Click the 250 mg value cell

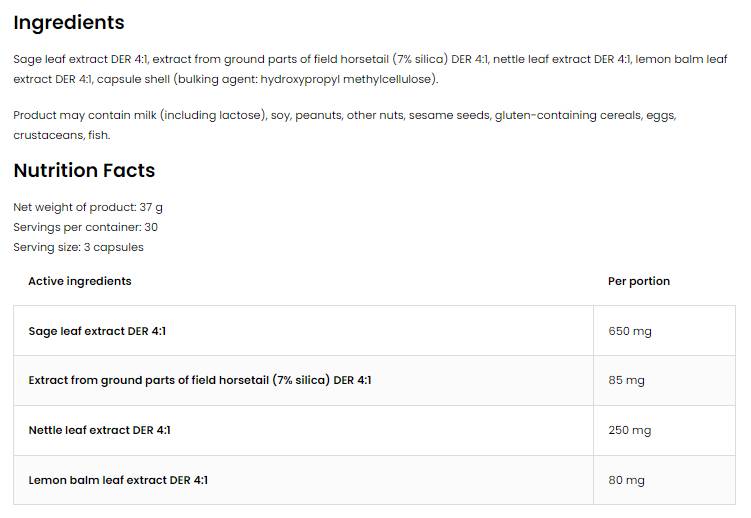629,430
